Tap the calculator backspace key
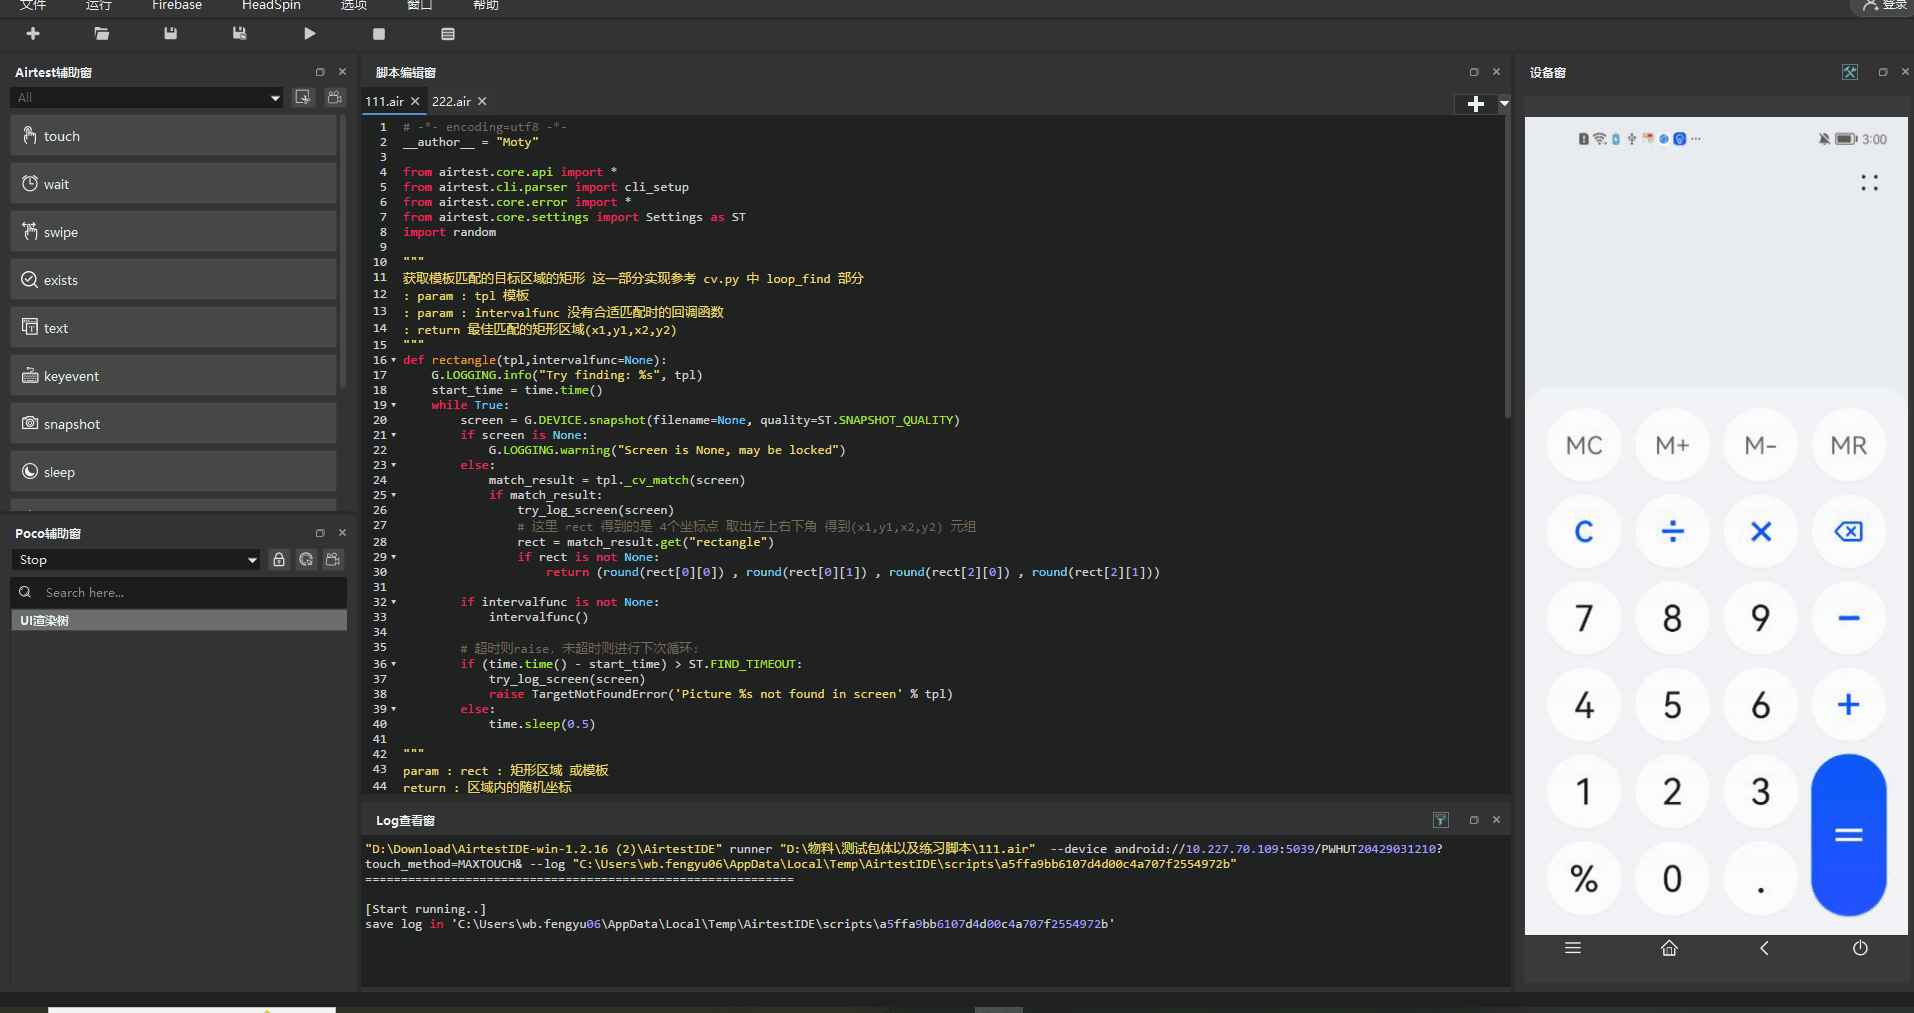 1849,531
